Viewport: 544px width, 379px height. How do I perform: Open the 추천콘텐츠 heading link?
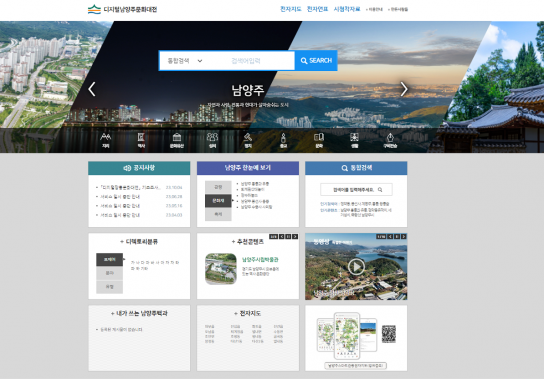click(x=248, y=242)
